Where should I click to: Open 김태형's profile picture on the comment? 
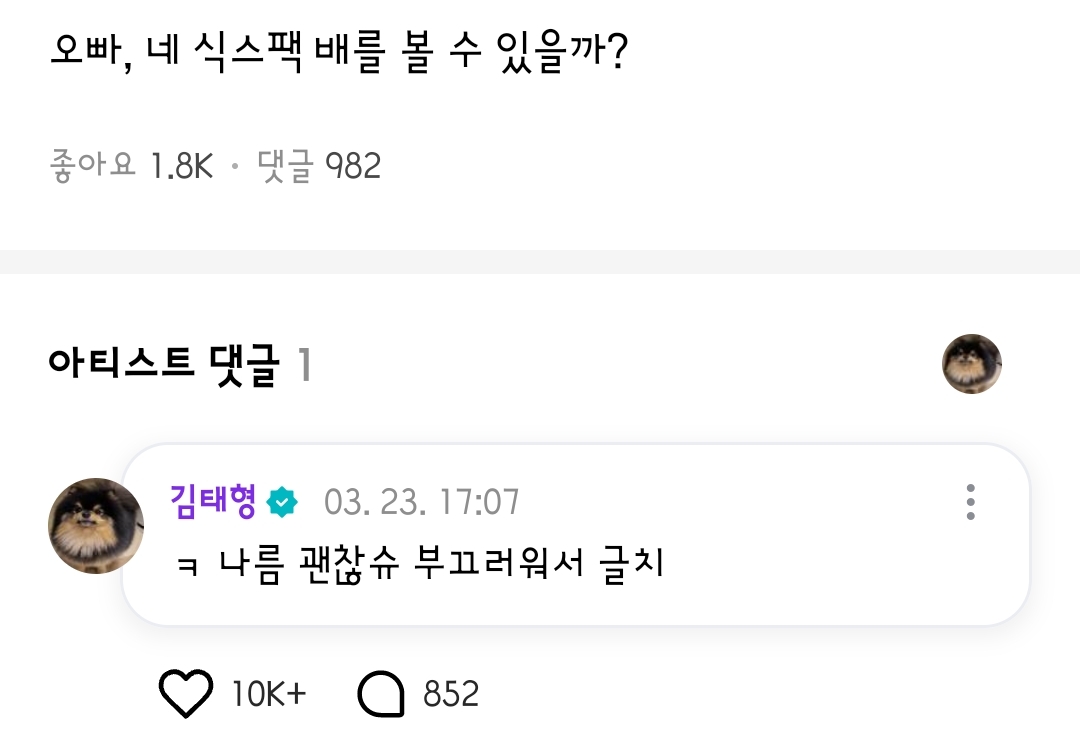(x=96, y=526)
